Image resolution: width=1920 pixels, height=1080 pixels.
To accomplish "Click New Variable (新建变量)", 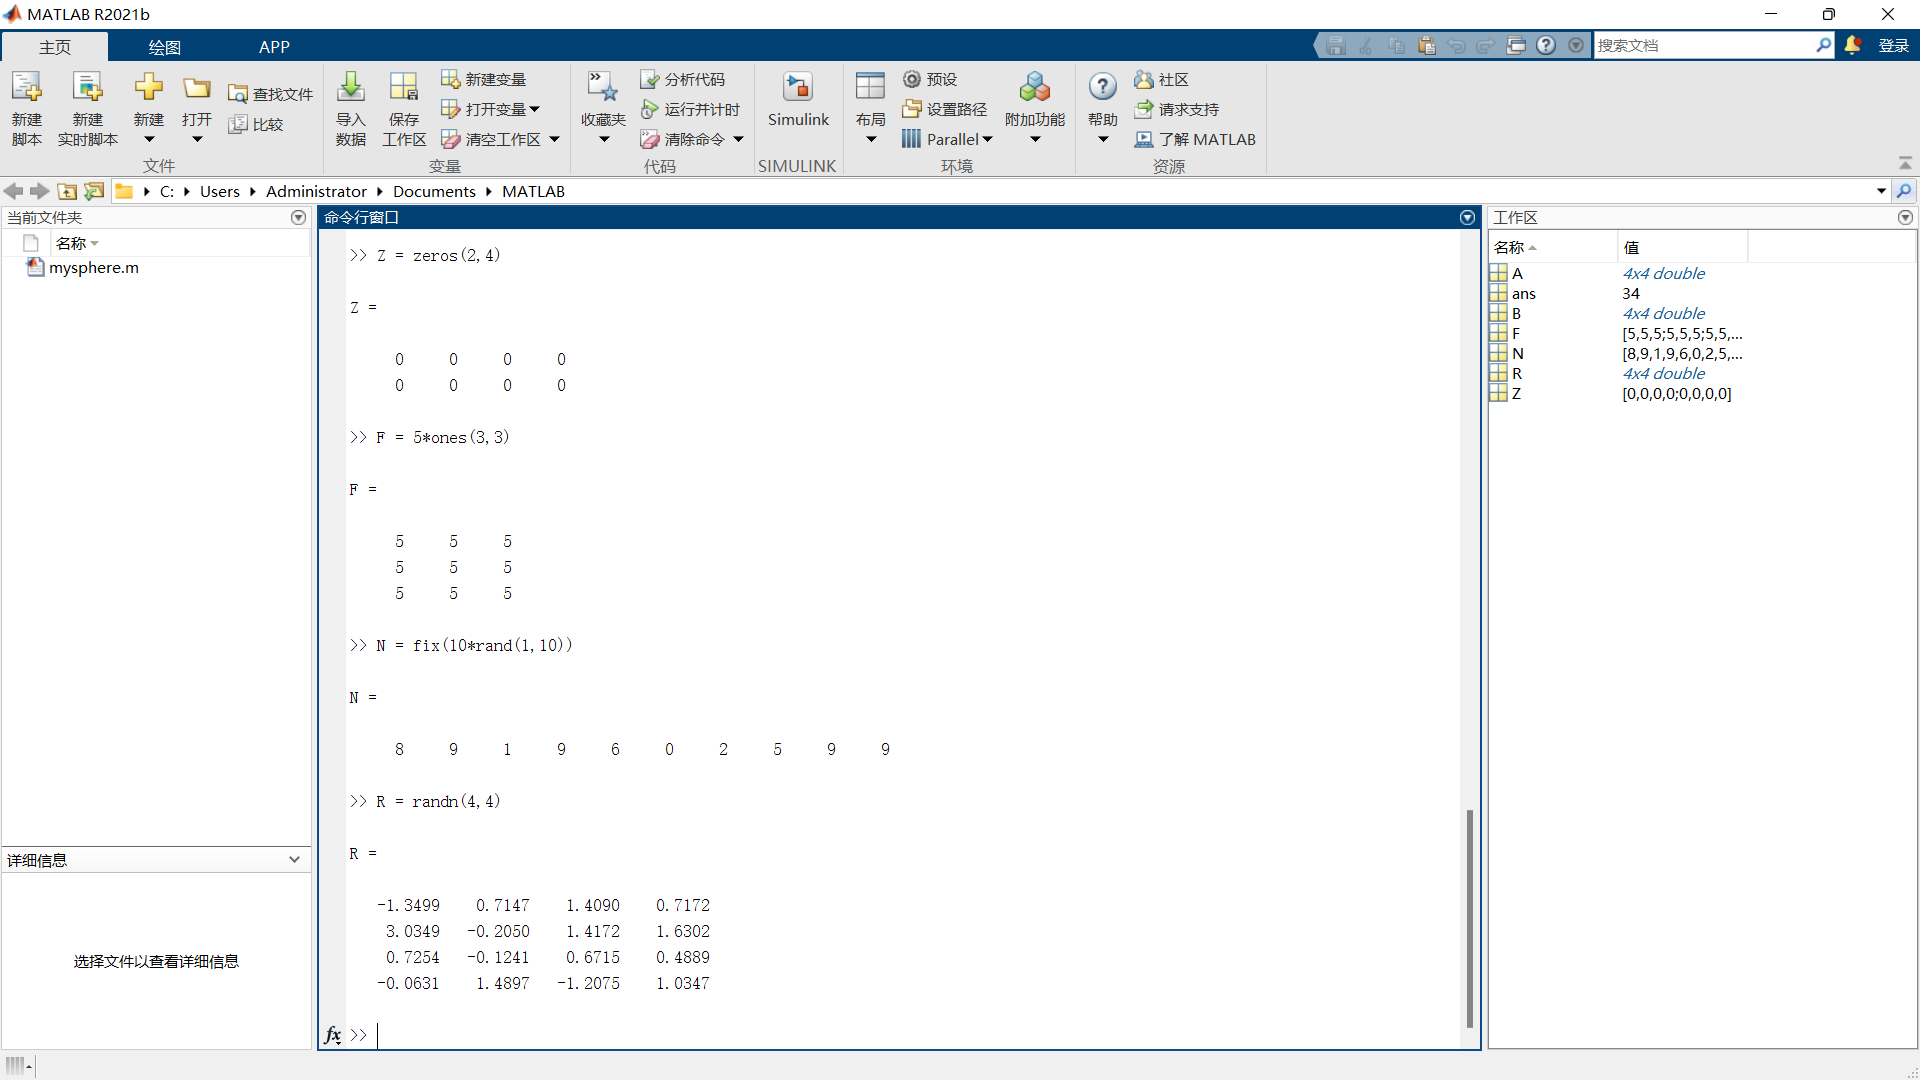I will (484, 79).
